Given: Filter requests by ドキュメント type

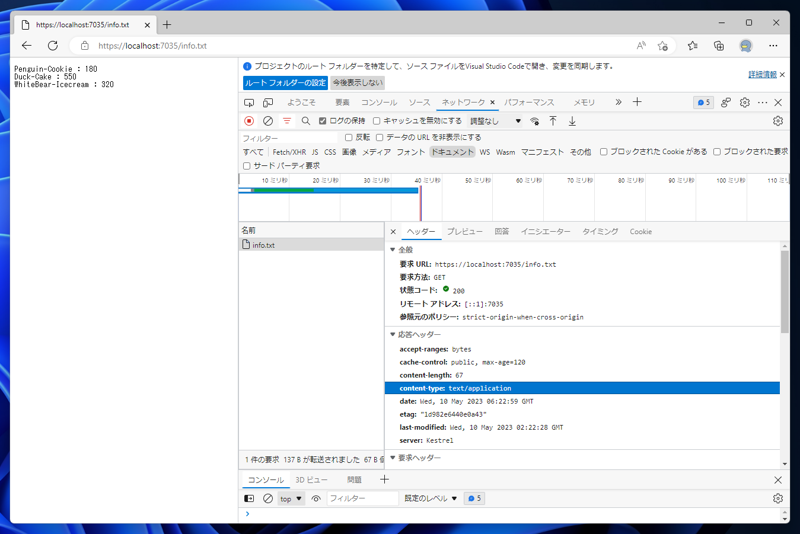Looking at the screenshot, I should click(452, 152).
